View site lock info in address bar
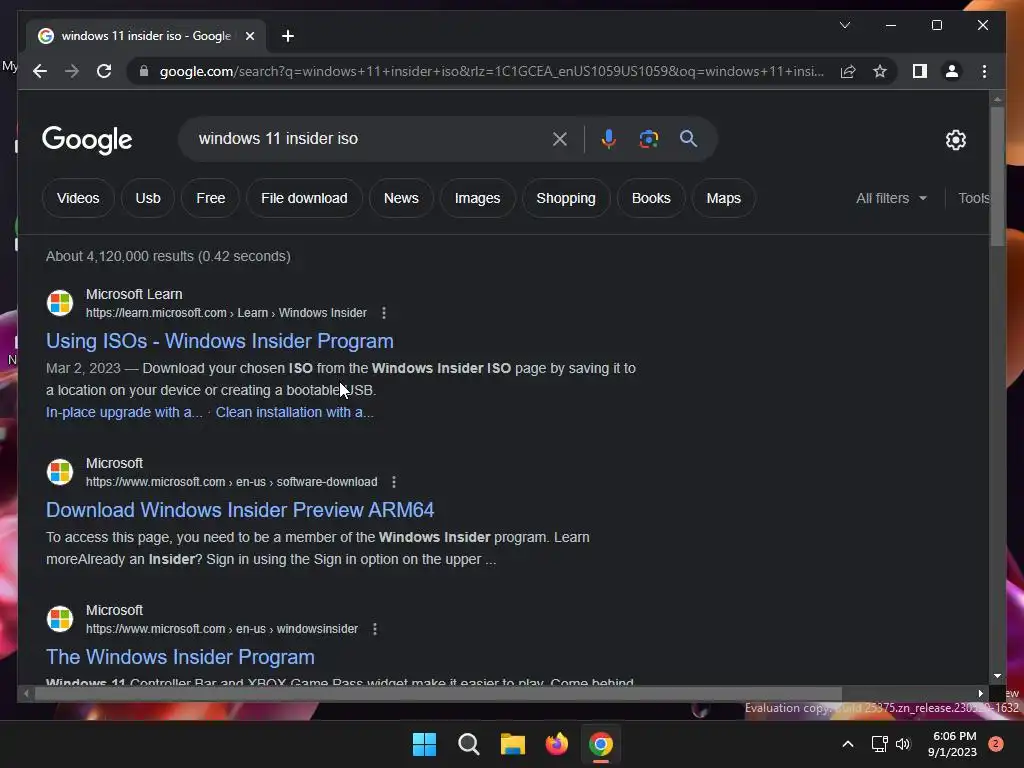Viewport: 1024px width, 768px height. point(144,71)
